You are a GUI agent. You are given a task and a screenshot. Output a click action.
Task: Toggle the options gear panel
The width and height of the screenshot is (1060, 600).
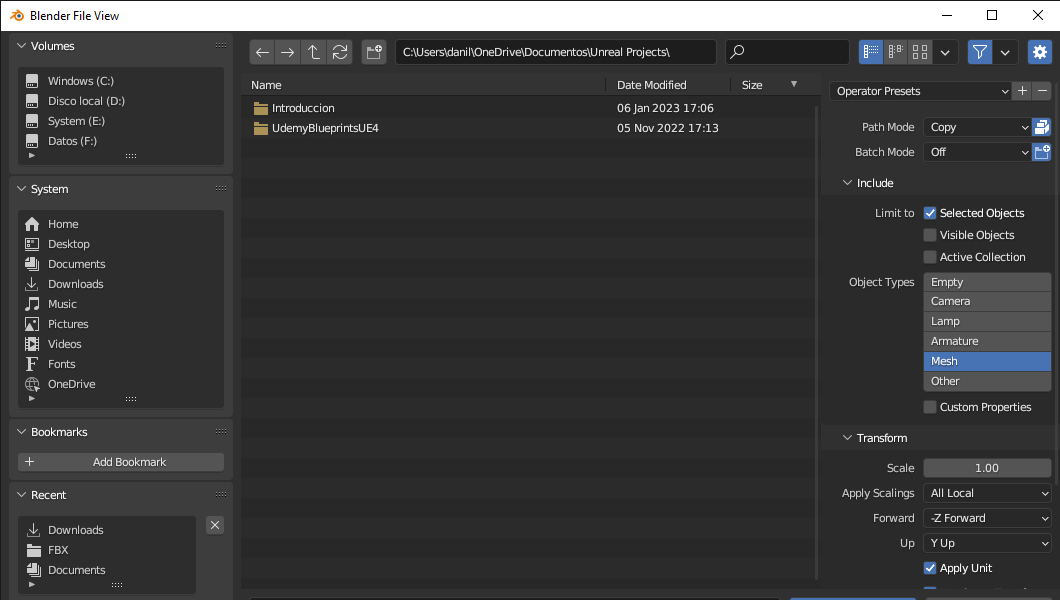click(x=1040, y=52)
